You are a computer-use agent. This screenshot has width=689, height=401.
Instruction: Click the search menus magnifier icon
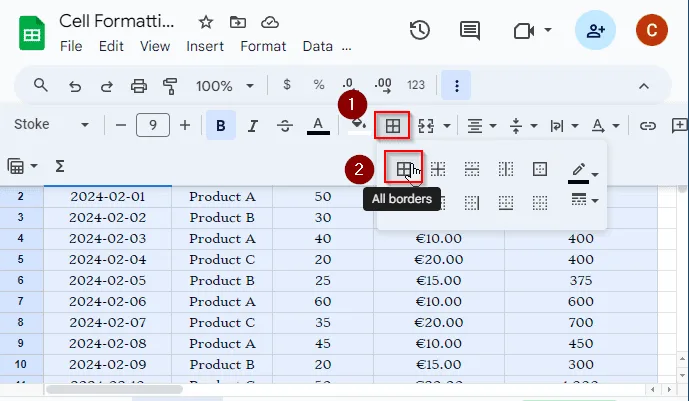click(x=41, y=85)
